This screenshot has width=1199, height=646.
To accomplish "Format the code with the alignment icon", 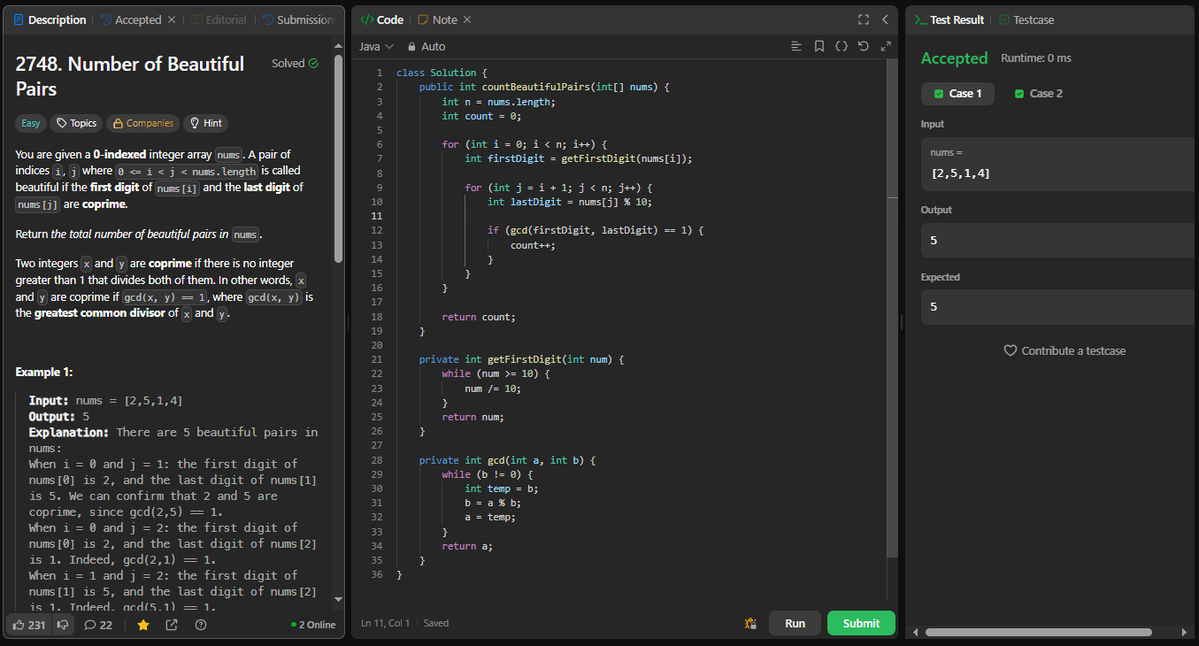I will click(796, 45).
